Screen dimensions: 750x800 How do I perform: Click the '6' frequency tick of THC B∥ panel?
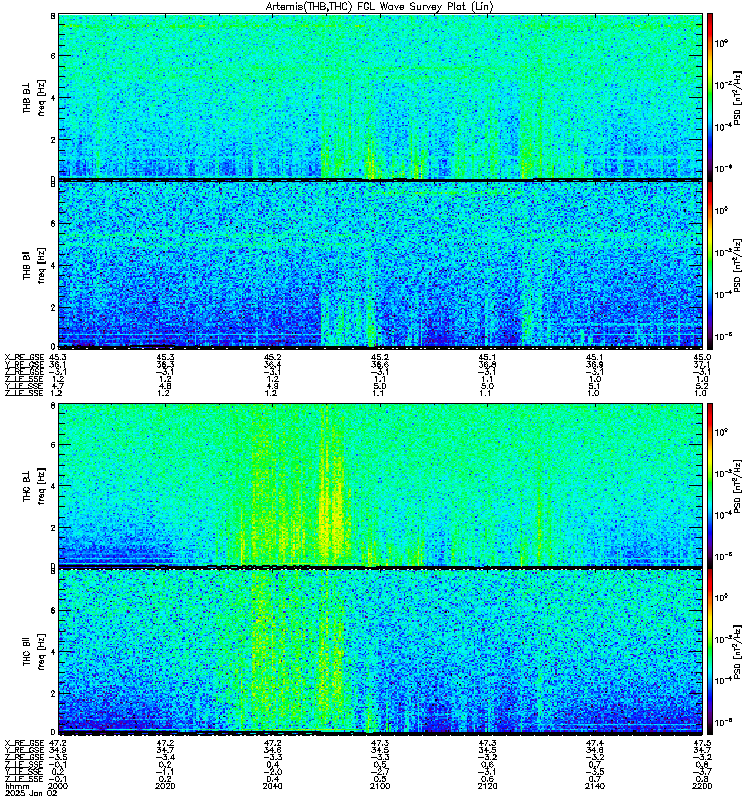tap(53, 611)
